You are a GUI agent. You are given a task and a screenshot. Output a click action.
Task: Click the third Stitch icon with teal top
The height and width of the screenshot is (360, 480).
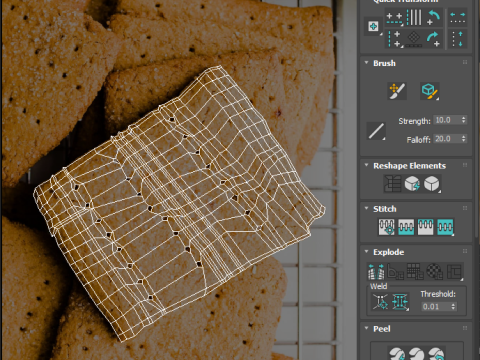[426, 227]
